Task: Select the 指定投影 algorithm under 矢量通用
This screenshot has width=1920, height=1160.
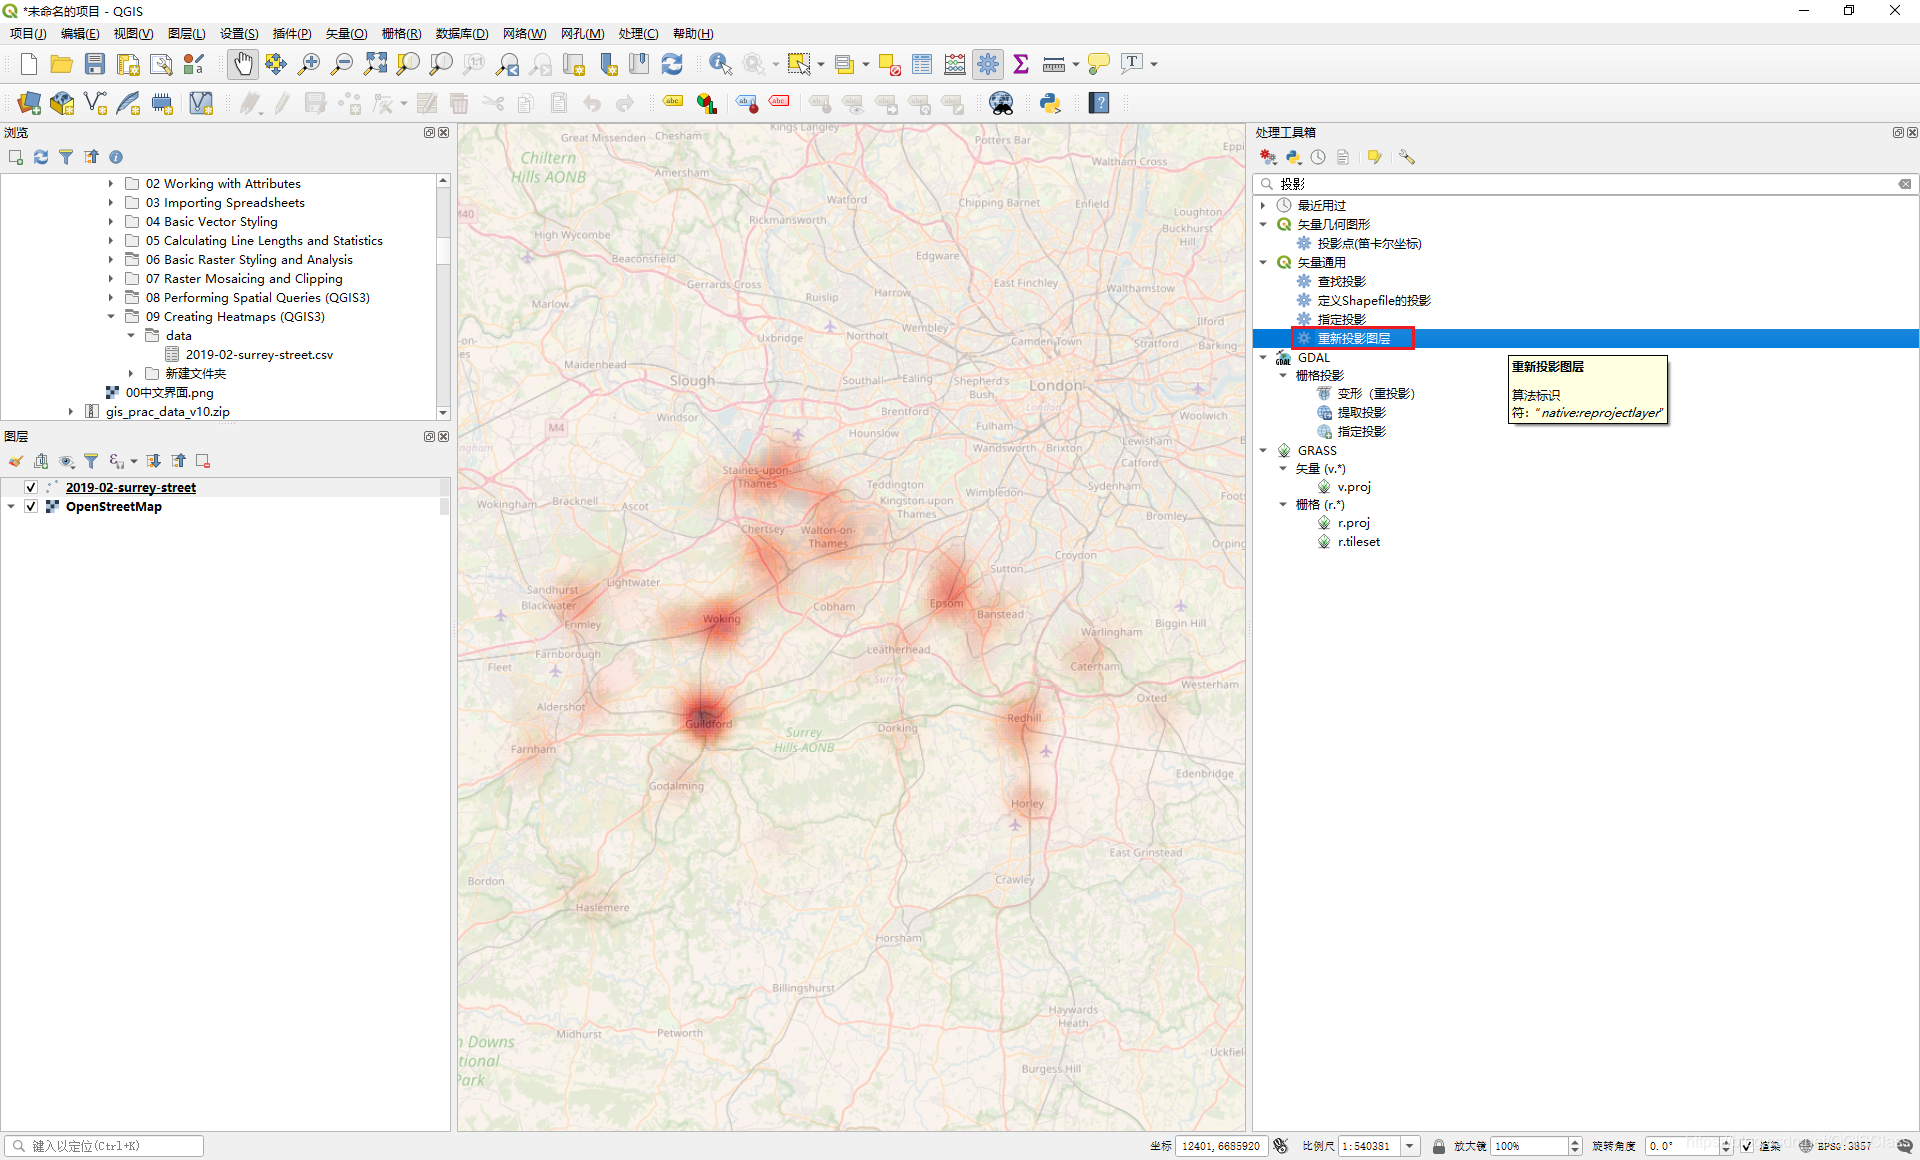Action: tap(1341, 319)
